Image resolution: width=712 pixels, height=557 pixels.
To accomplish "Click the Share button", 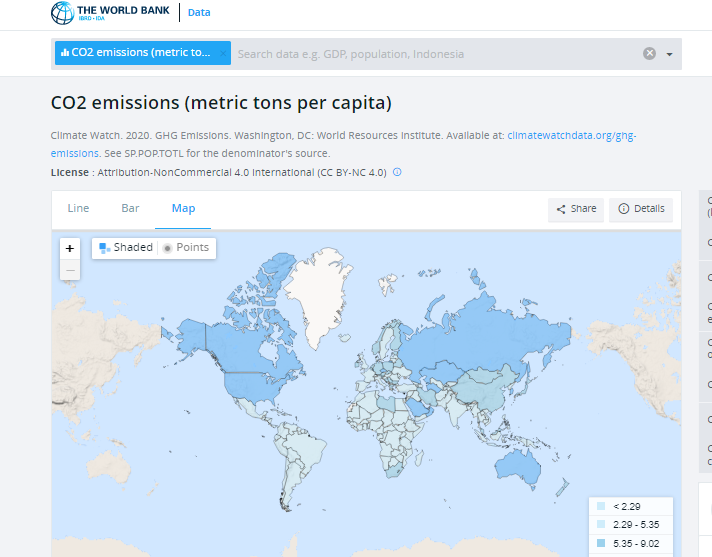I will point(575,209).
